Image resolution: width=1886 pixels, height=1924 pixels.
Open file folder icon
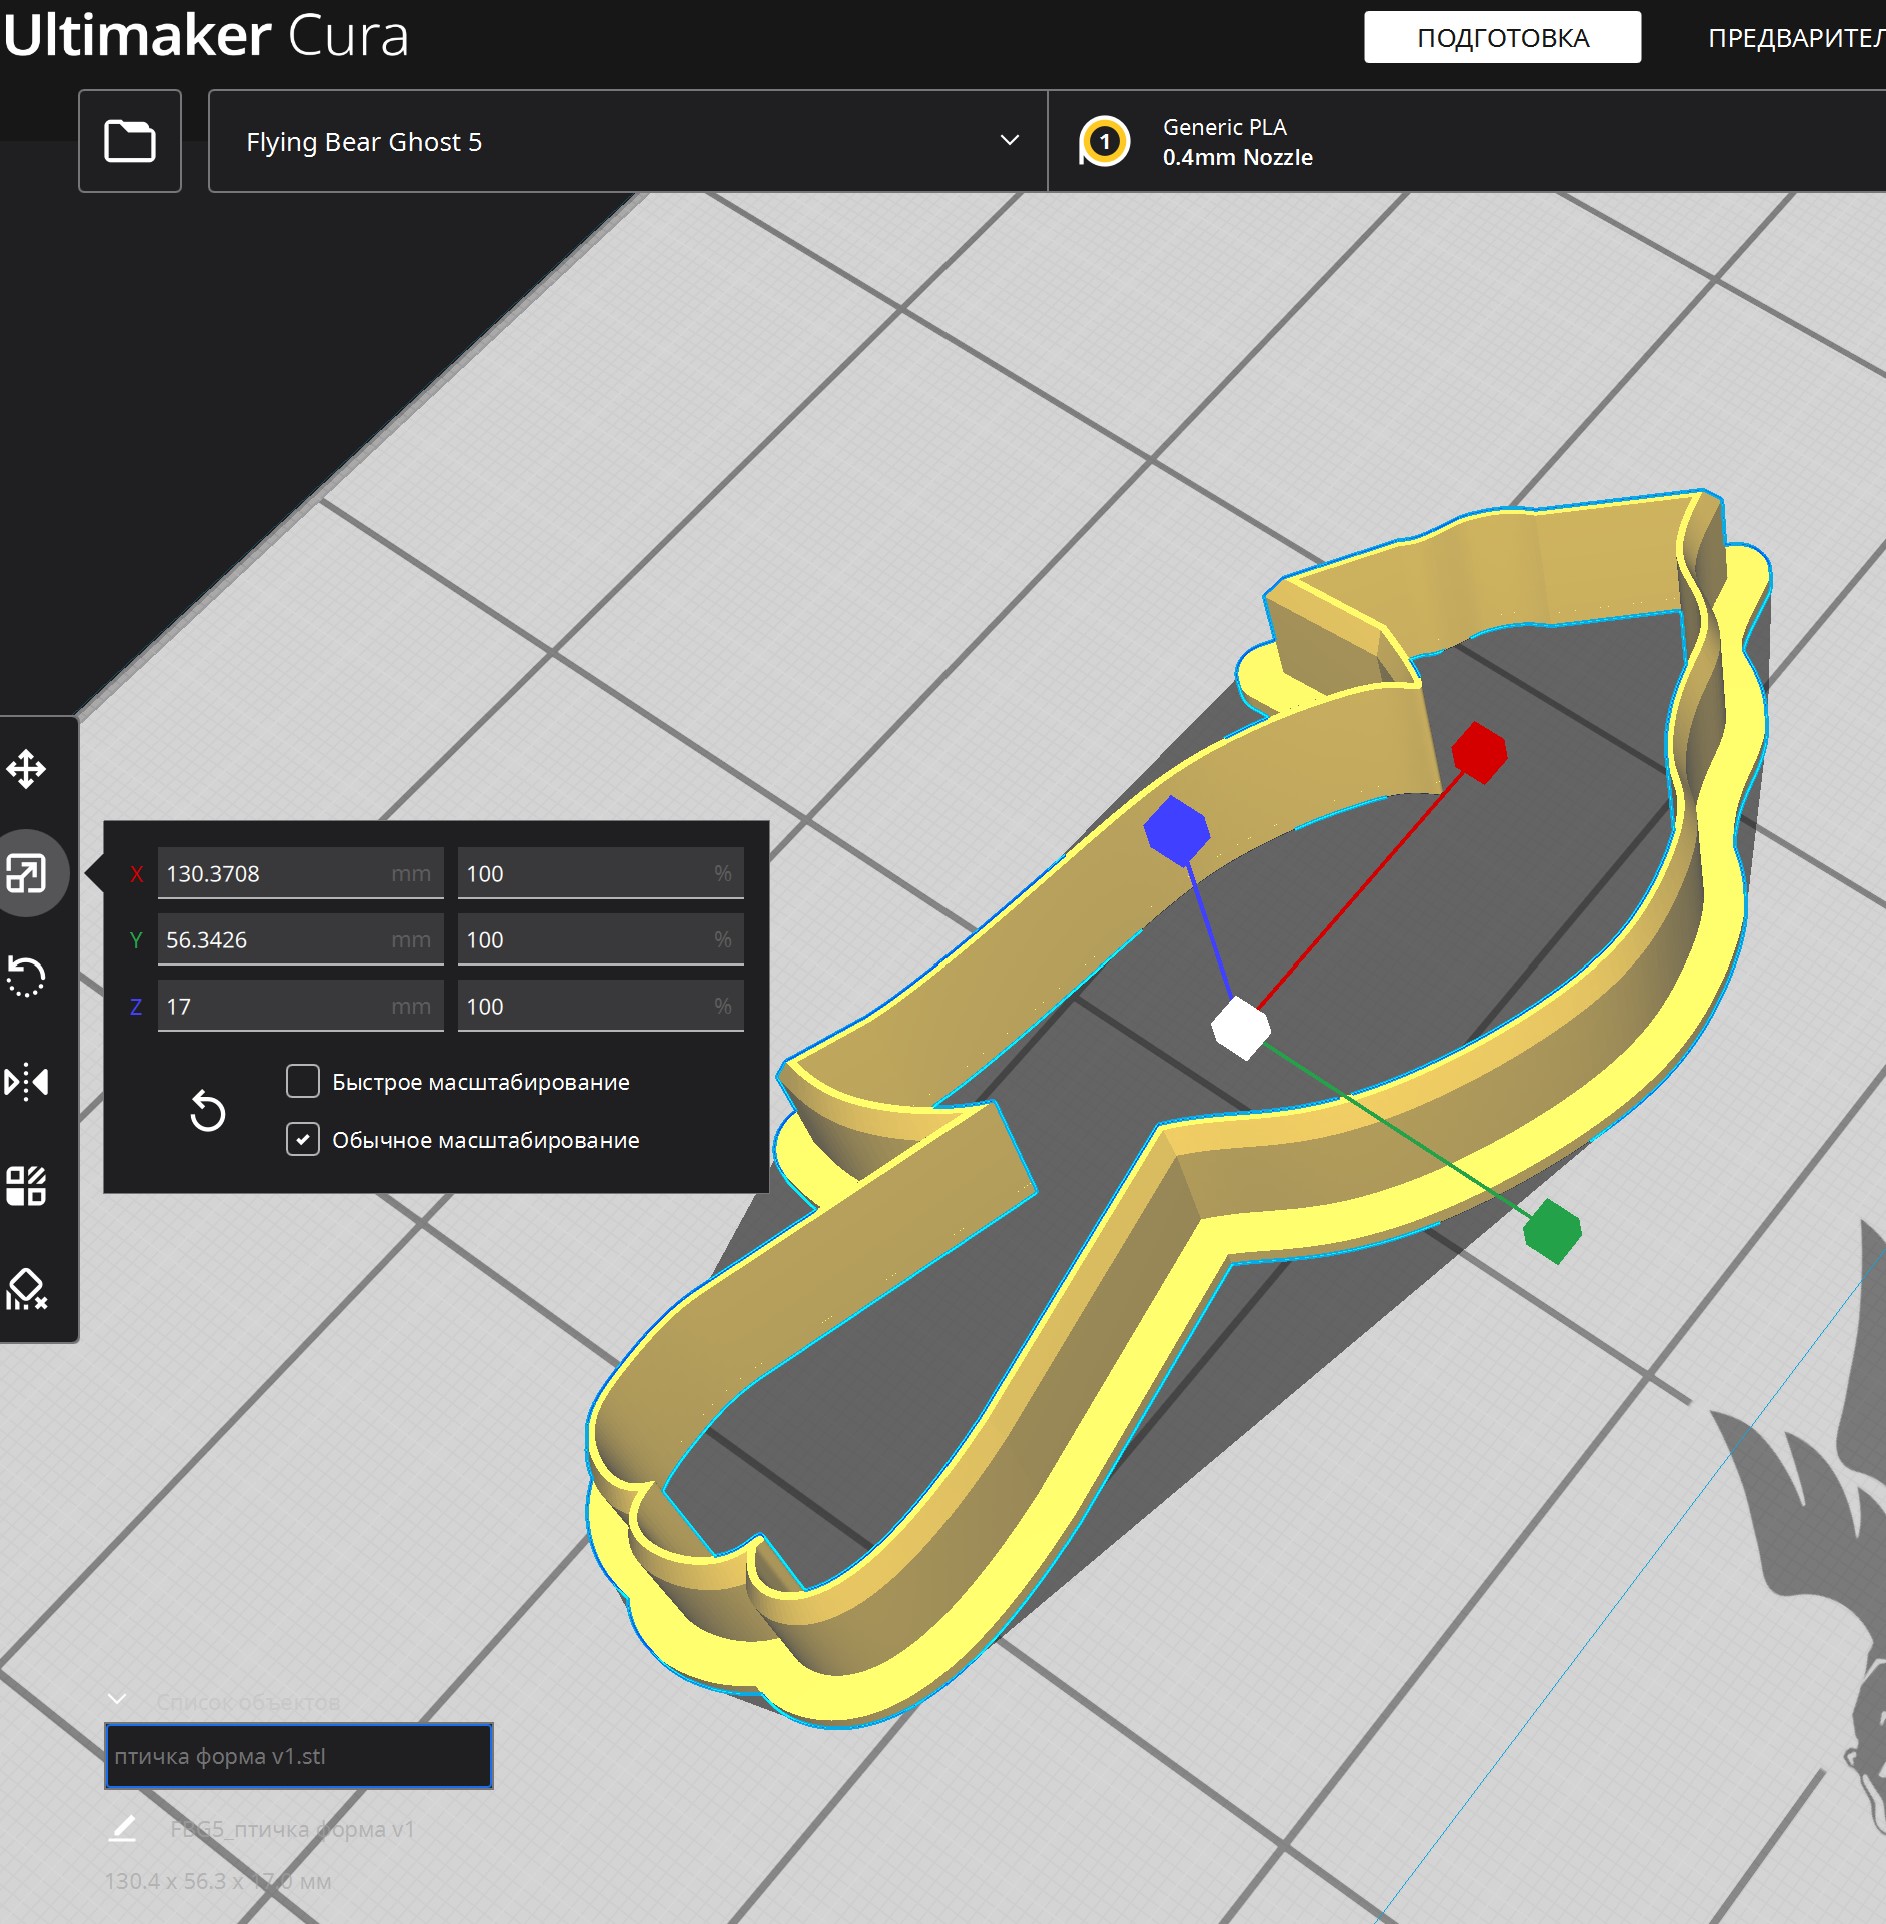130,141
